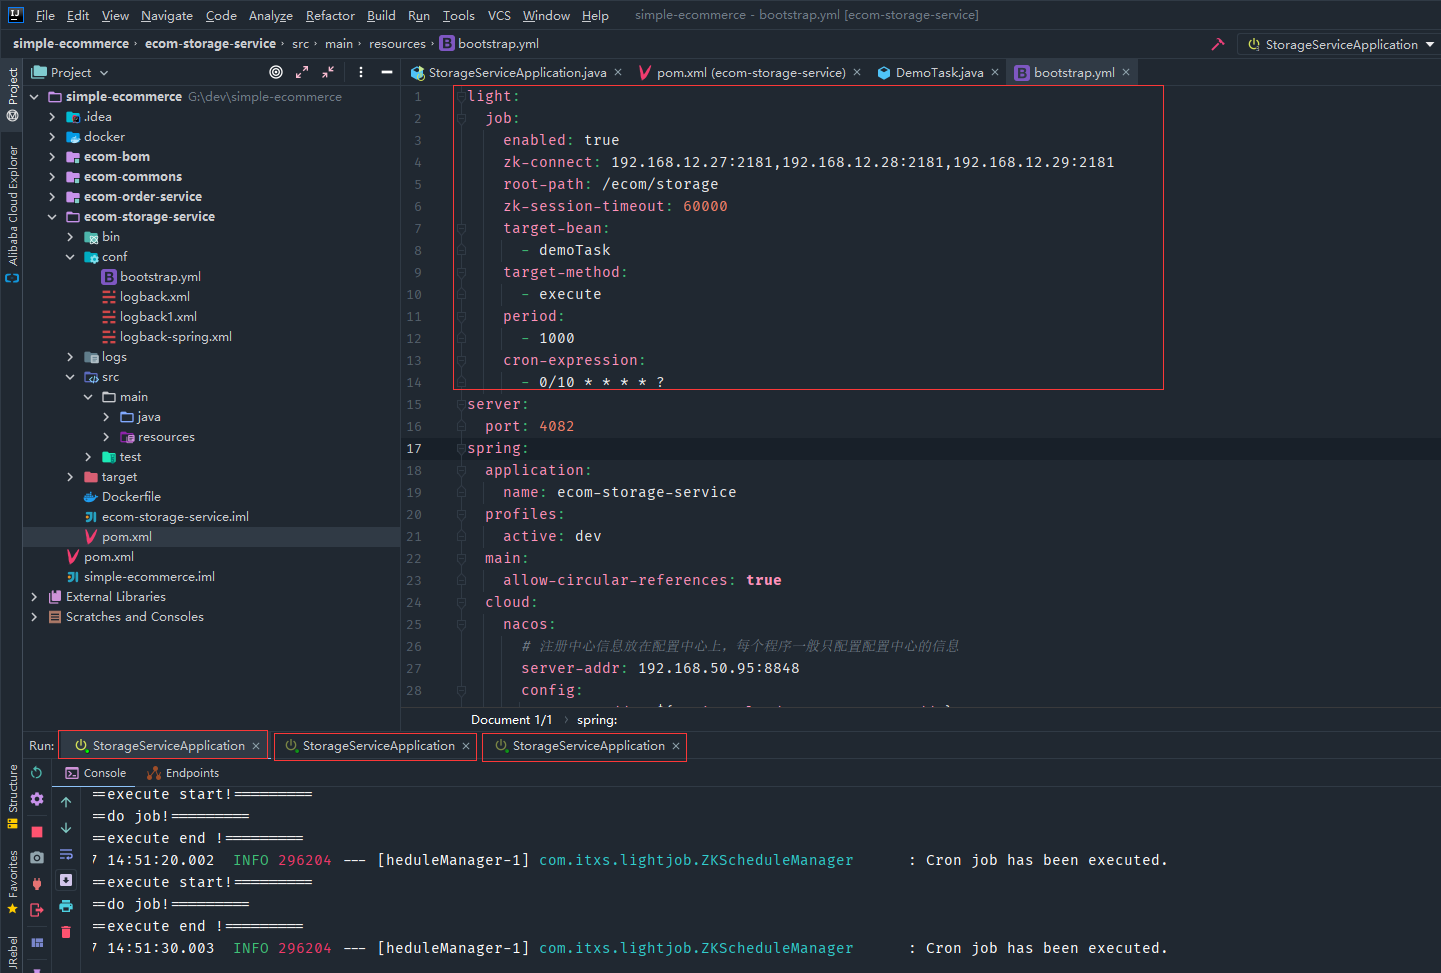Open the Analyze menu

click(271, 15)
